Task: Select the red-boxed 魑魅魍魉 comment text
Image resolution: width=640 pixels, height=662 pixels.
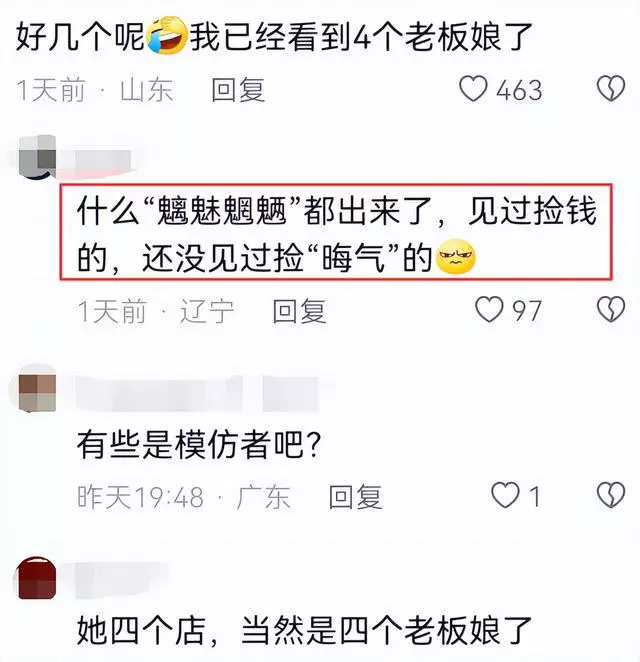Action: coord(336,232)
